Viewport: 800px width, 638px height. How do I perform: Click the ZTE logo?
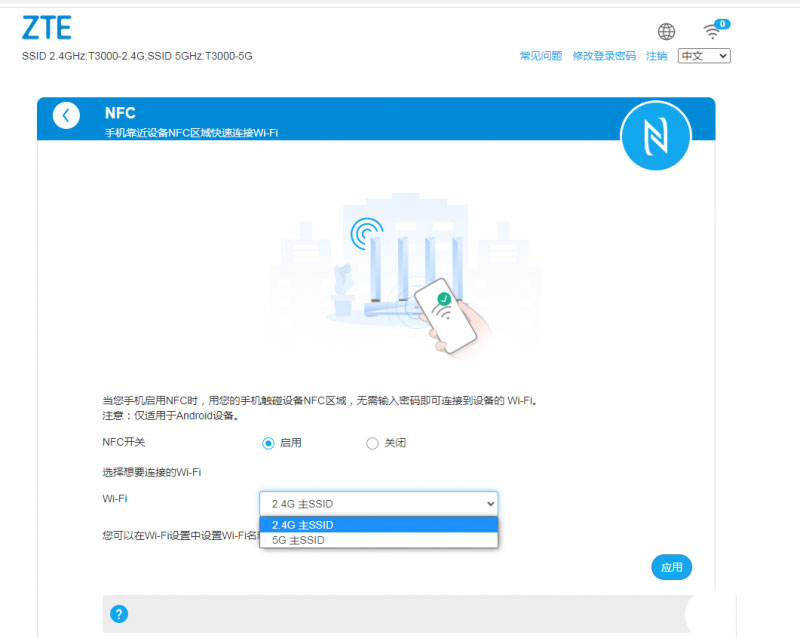(47, 28)
